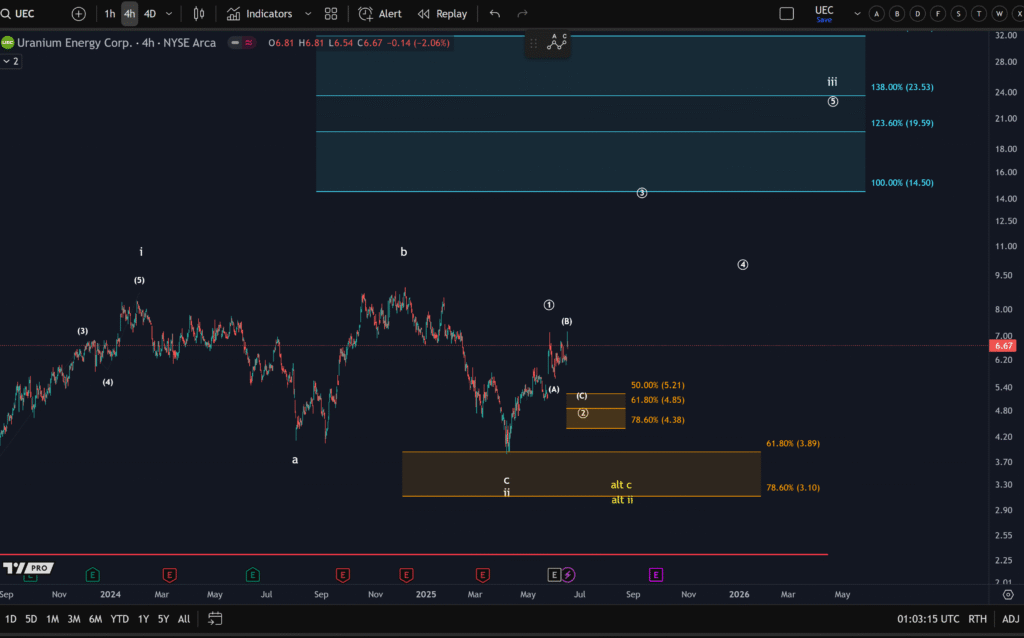Click the circled T toolbar icon

pos(979,14)
